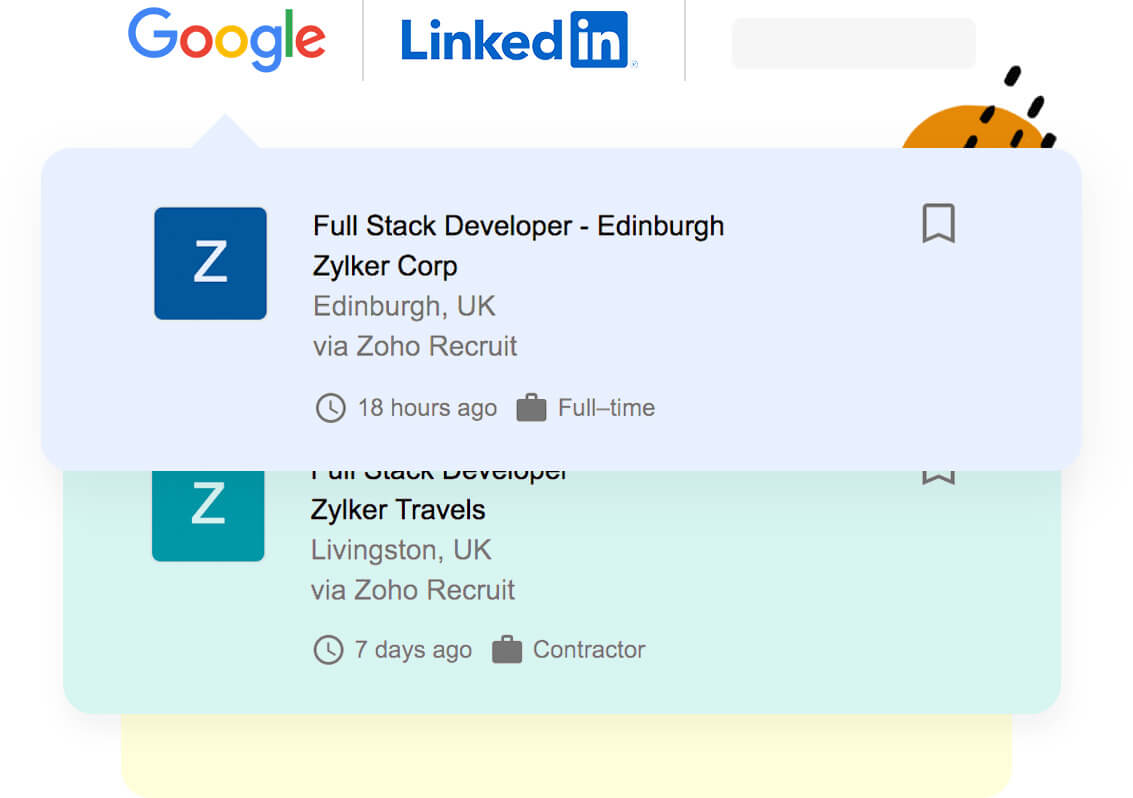
Task: Click the briefcase icon next to Contractor
Action: tap(507, 650)
